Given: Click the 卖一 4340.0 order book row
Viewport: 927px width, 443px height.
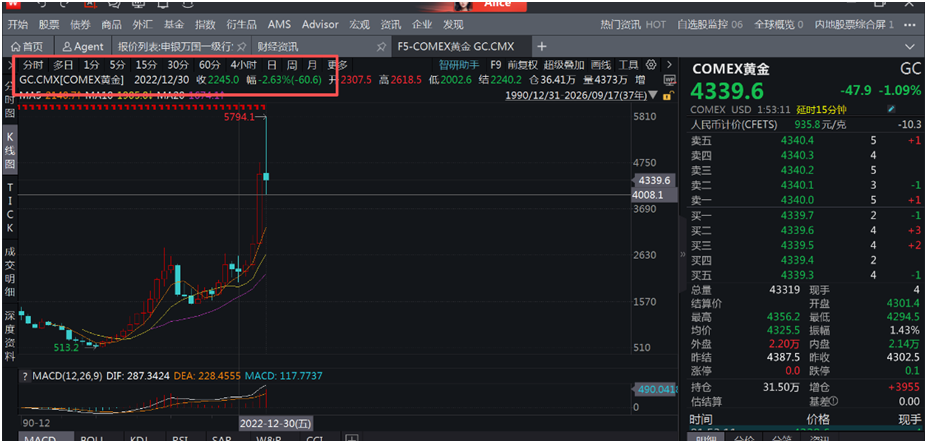Looking at the screenshot, I should click(806, 201).
